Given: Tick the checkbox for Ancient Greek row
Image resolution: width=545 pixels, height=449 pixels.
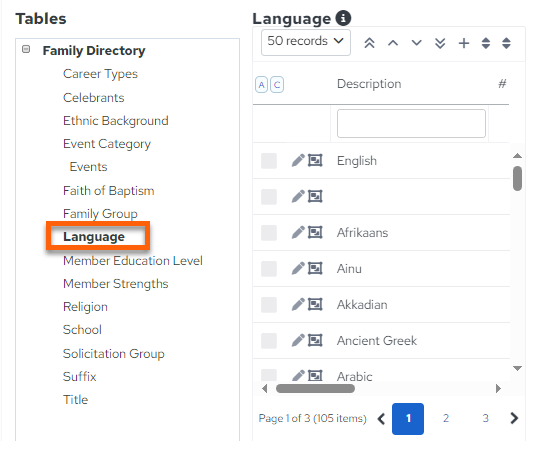Looking at the screenshot, I should (x=269, y=341).
